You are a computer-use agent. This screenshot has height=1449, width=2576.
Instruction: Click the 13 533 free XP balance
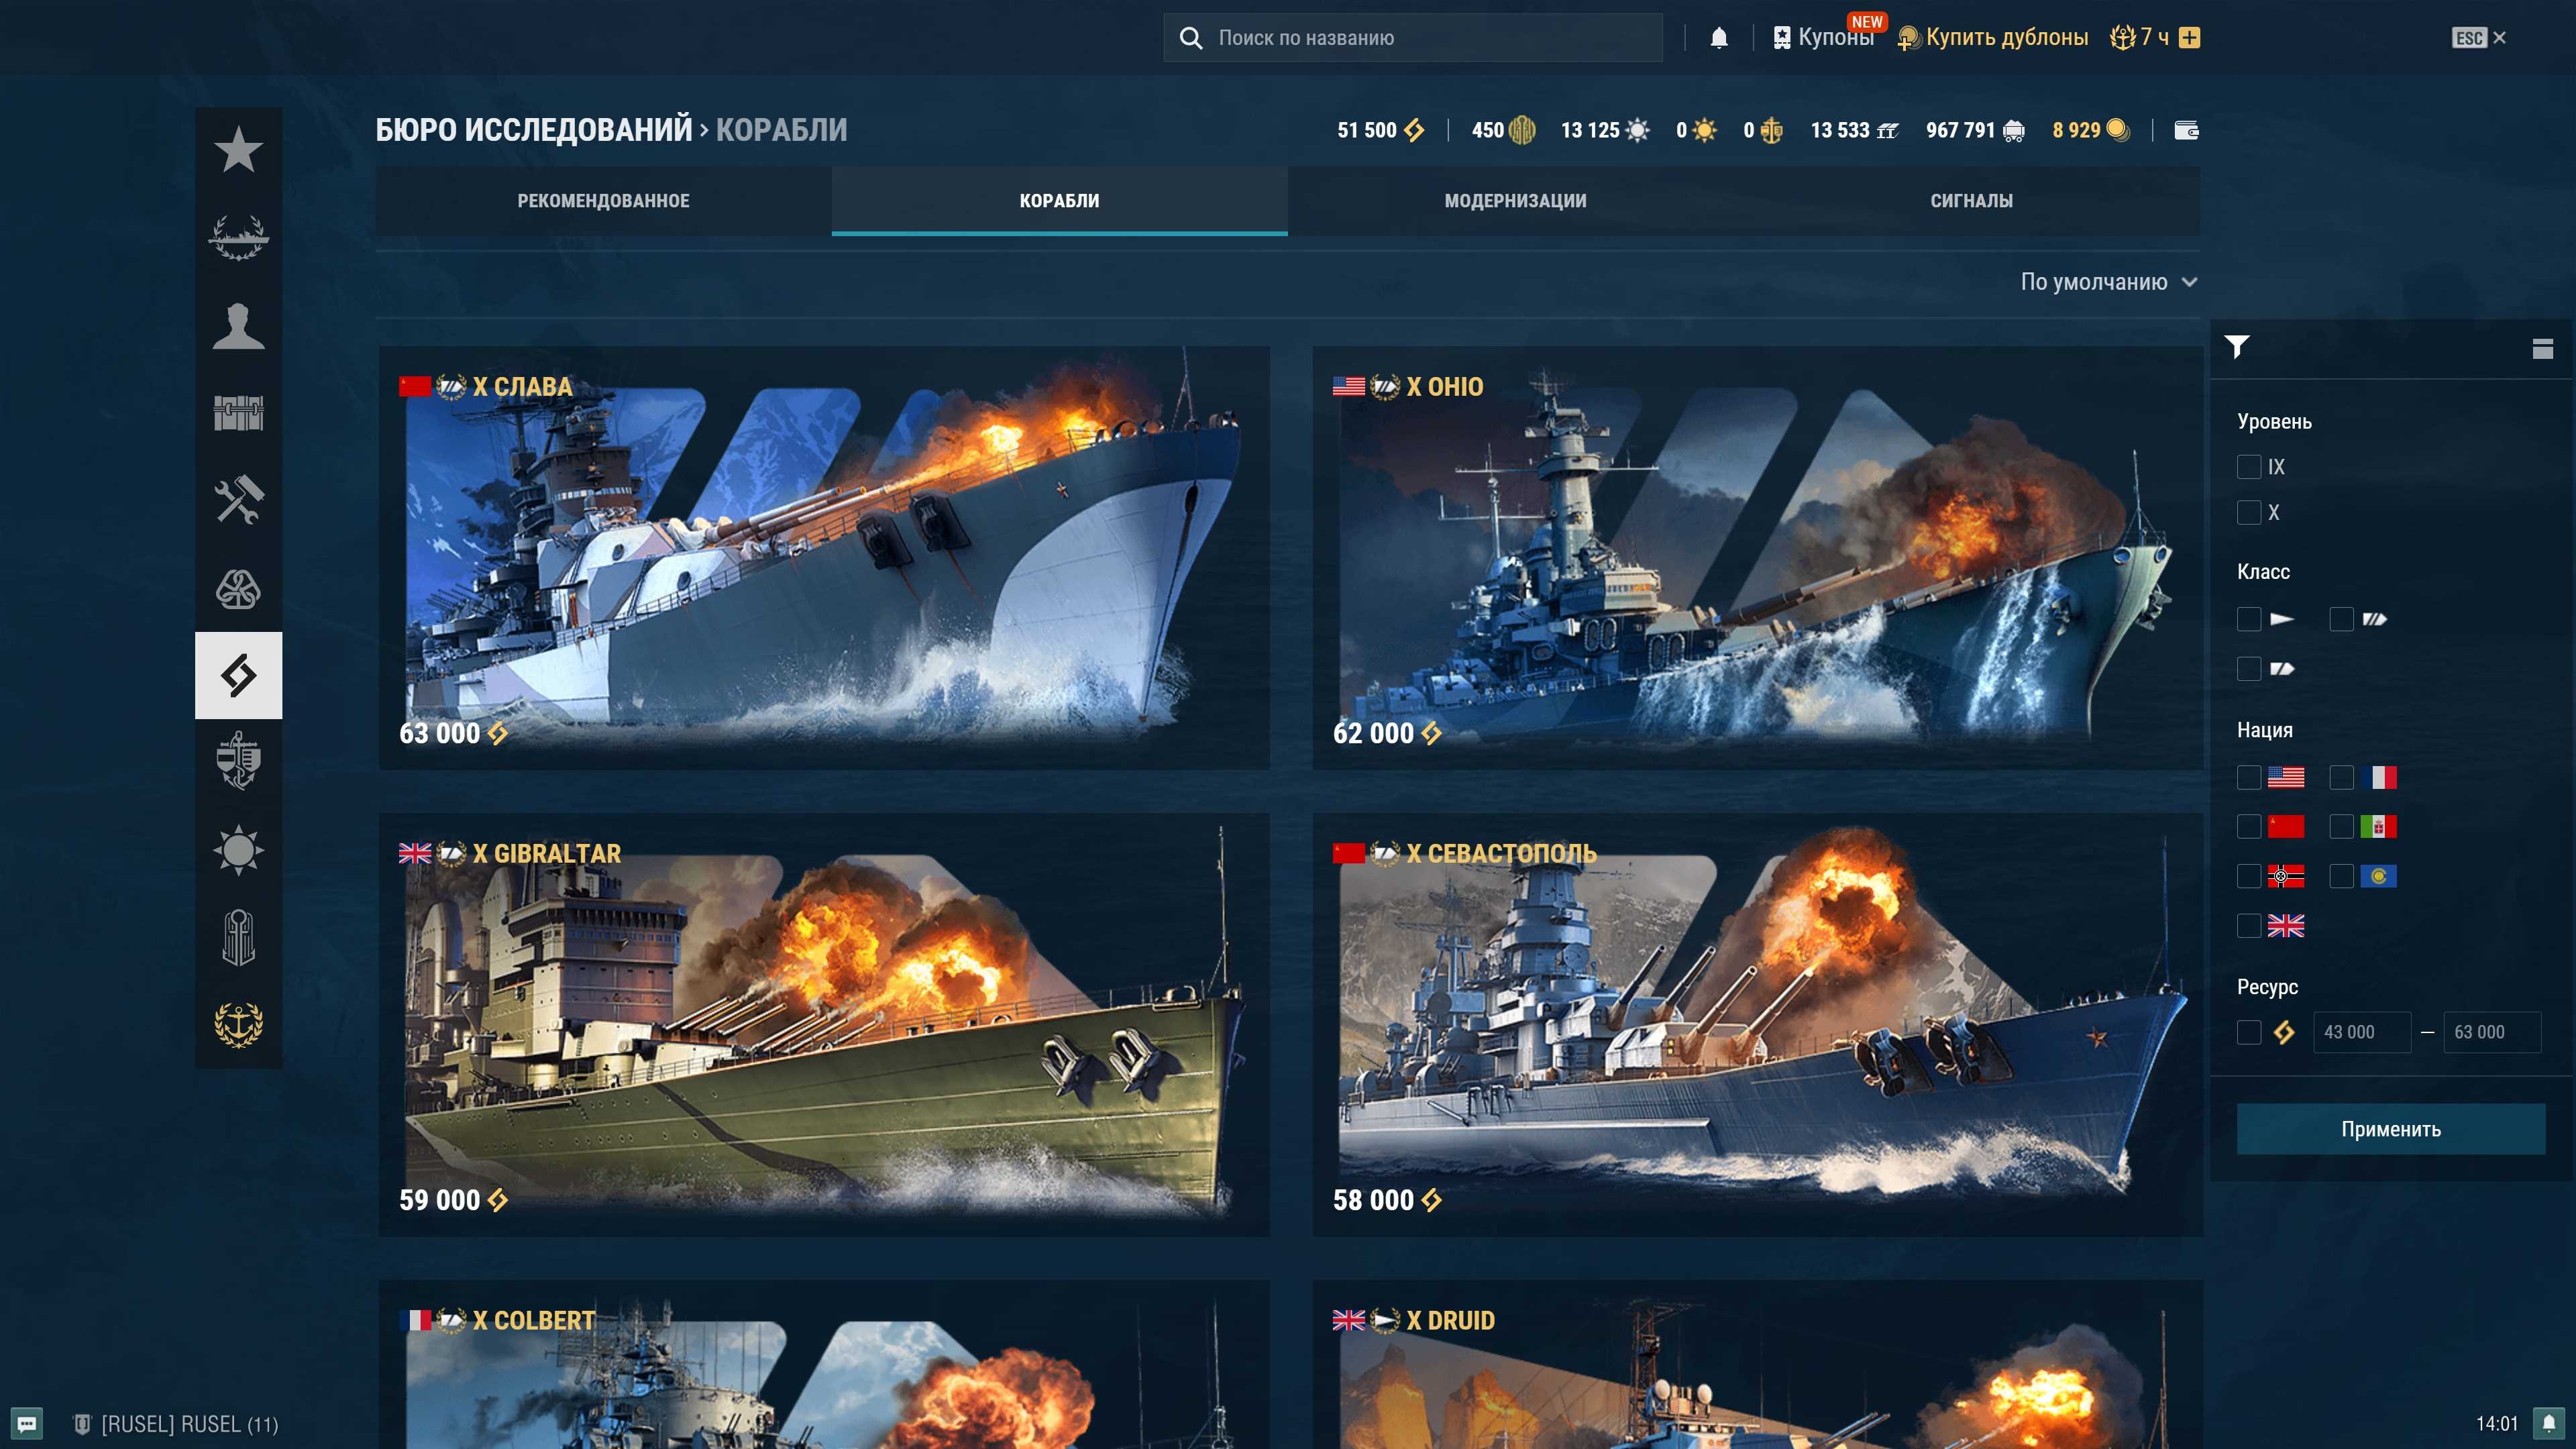pos(1854,130)
